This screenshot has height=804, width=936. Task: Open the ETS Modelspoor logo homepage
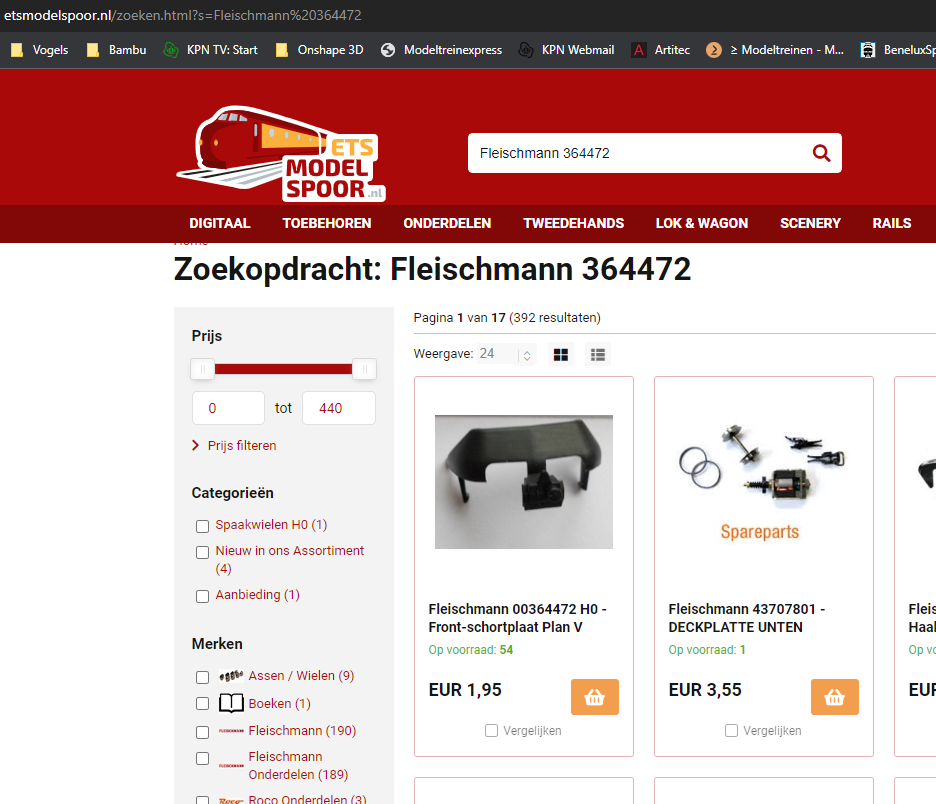click(x=281, y=154)
